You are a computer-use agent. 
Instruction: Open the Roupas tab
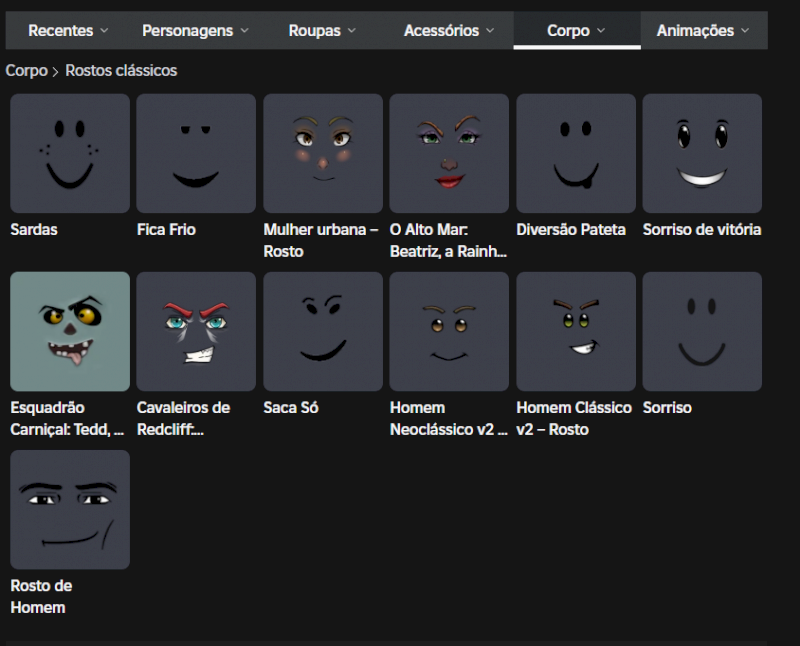[x=322, y=31]
